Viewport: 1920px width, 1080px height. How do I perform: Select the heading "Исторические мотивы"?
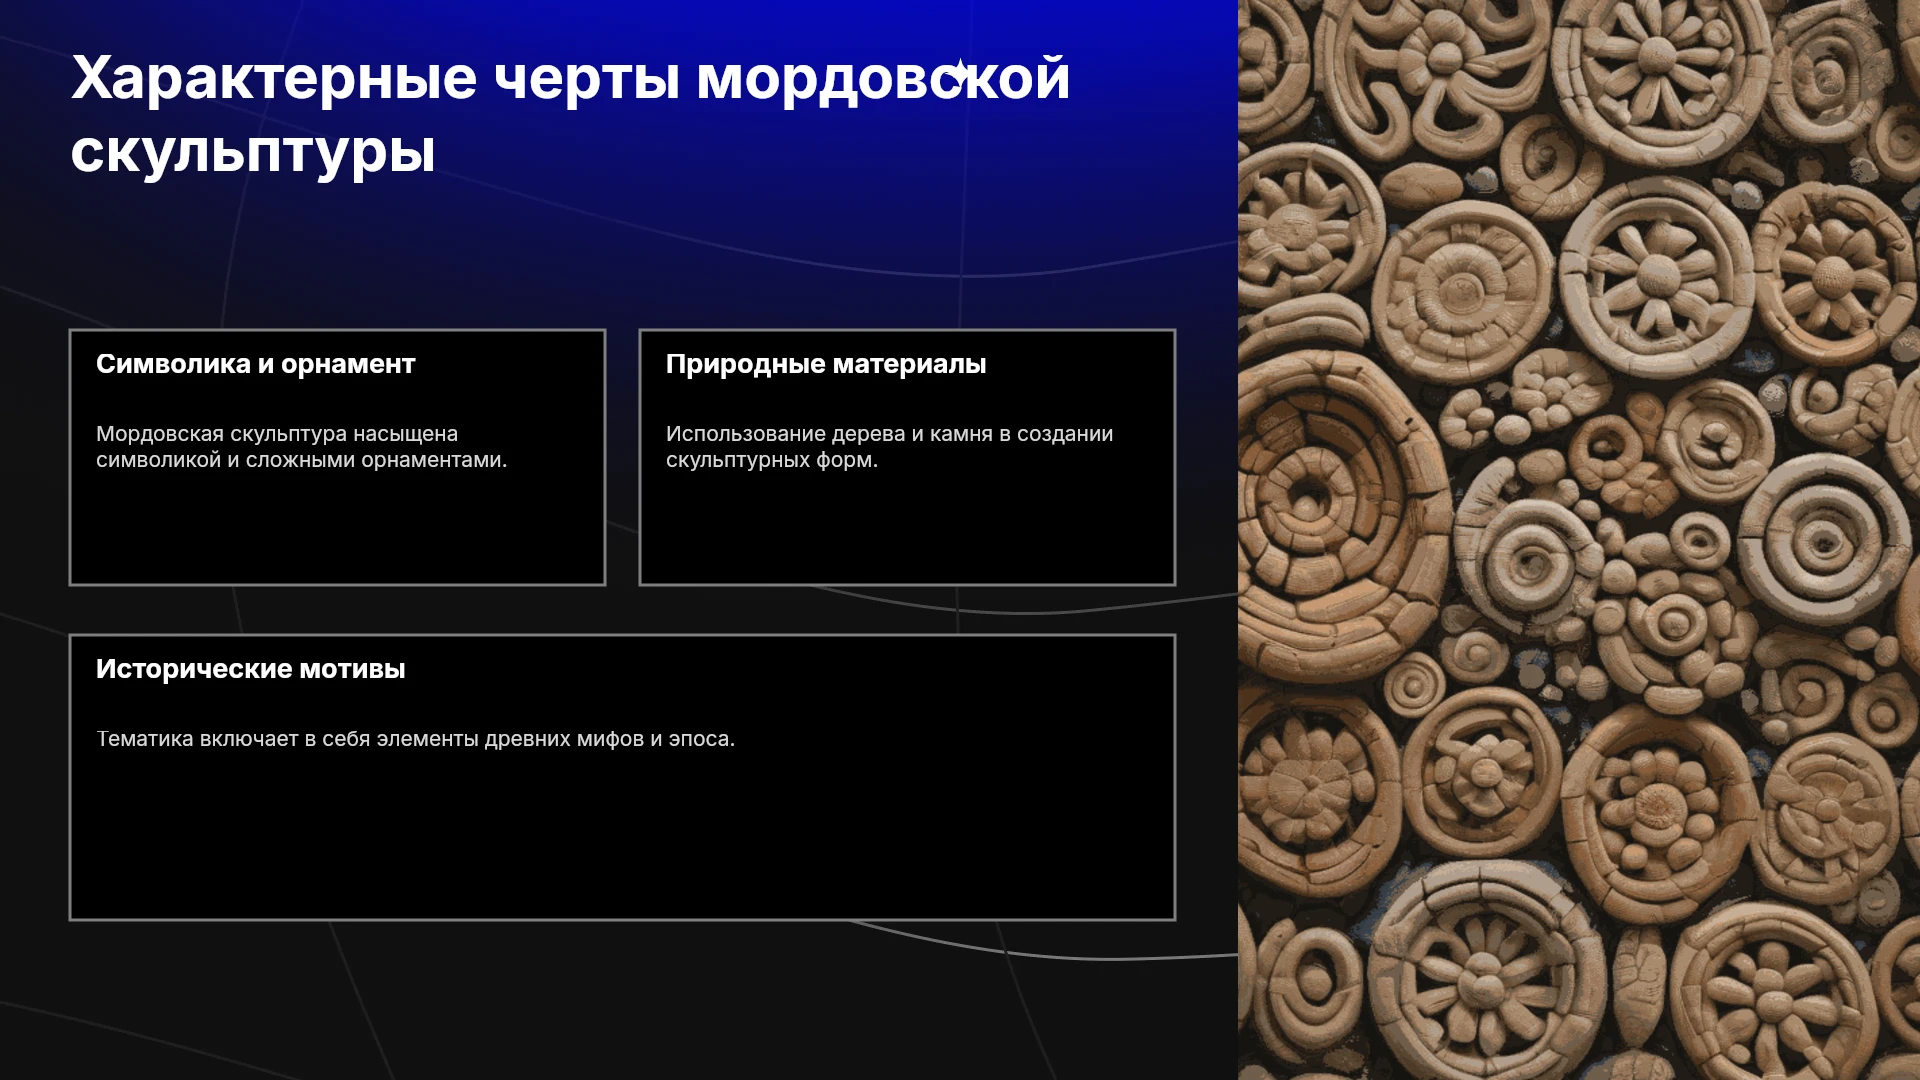coord(251,669)
